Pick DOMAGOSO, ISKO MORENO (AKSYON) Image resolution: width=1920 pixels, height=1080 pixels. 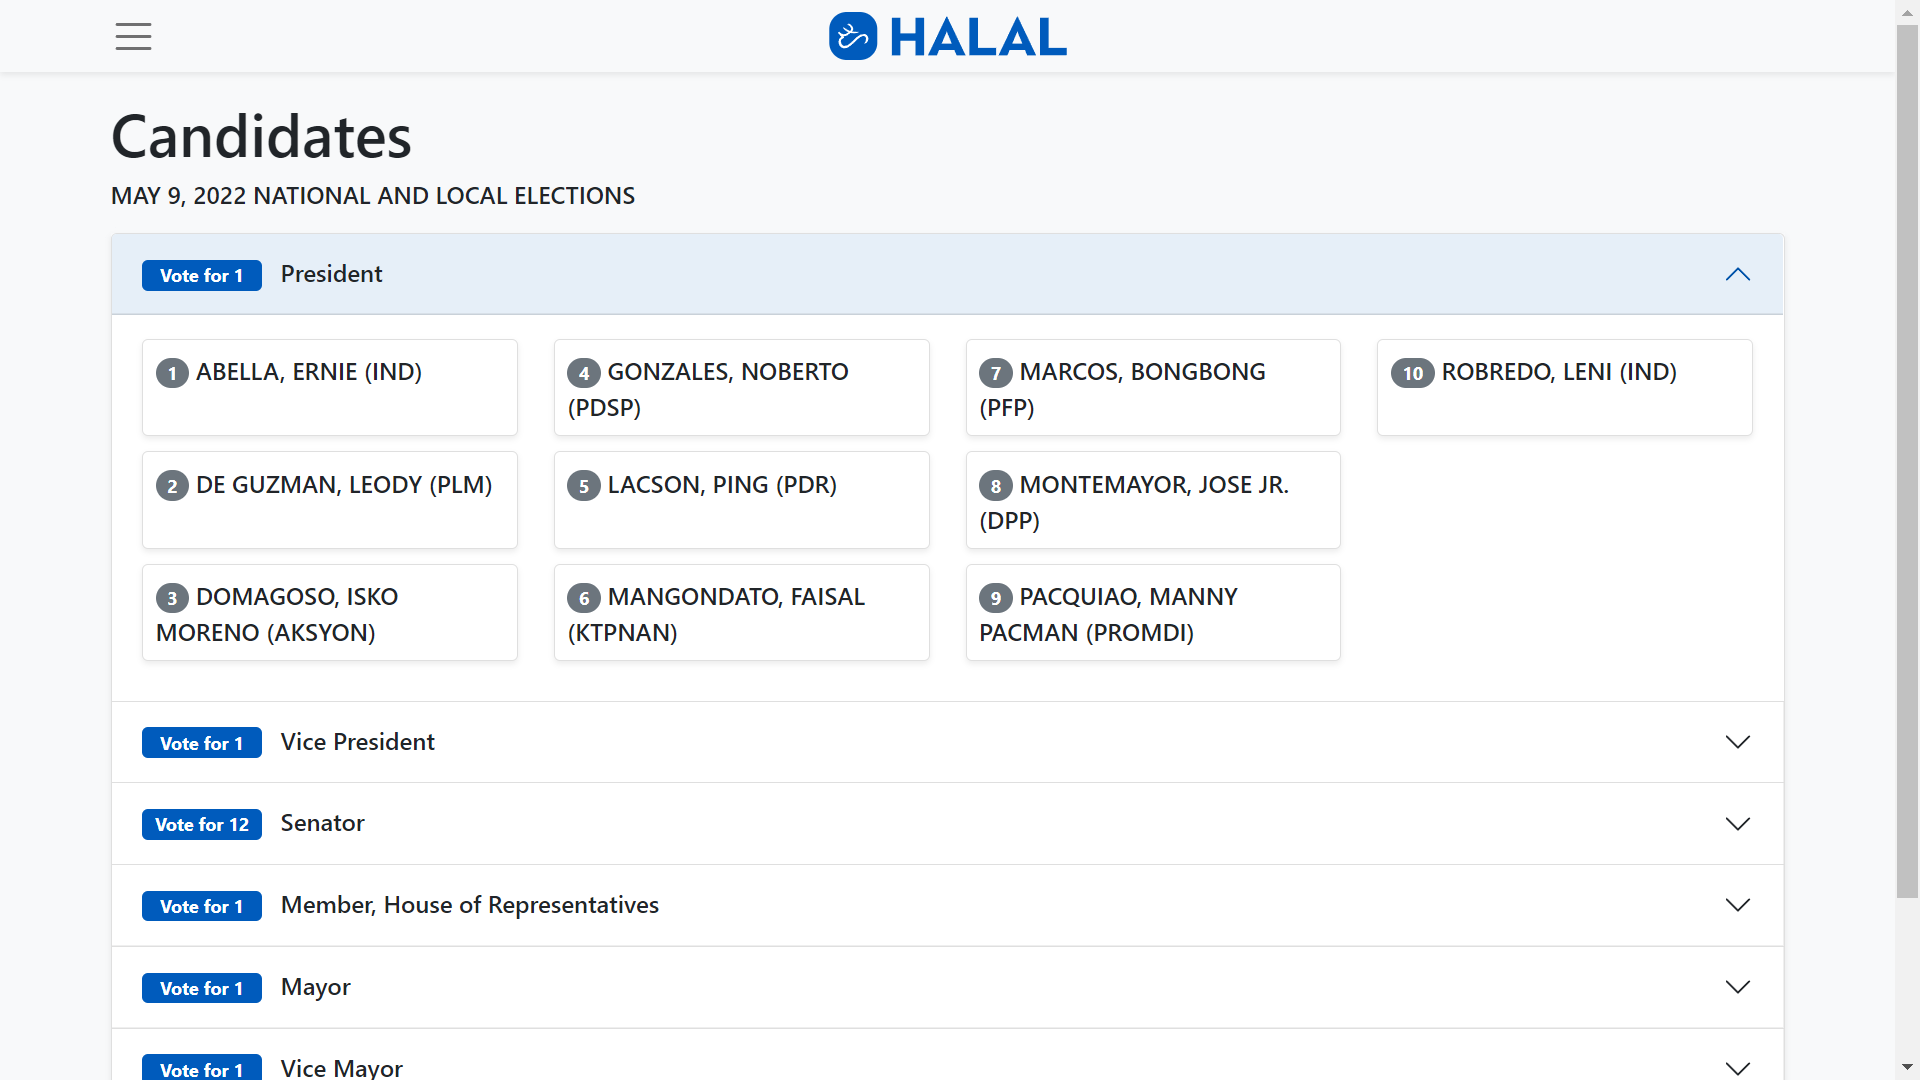tap(330, 612)
